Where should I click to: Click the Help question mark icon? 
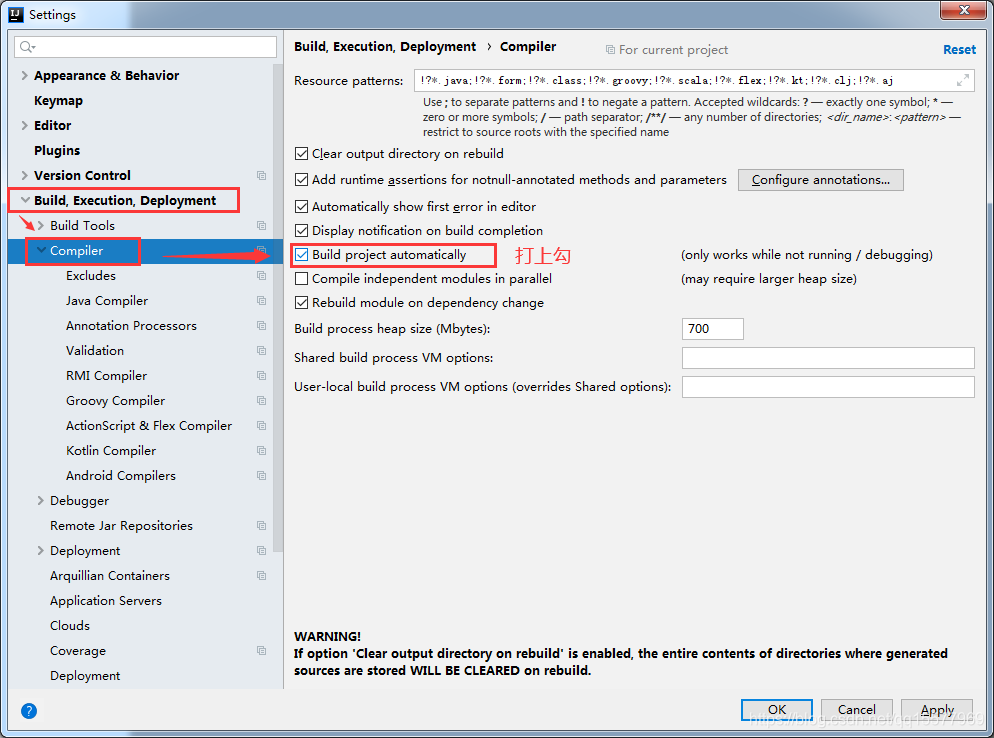[28, 711]
